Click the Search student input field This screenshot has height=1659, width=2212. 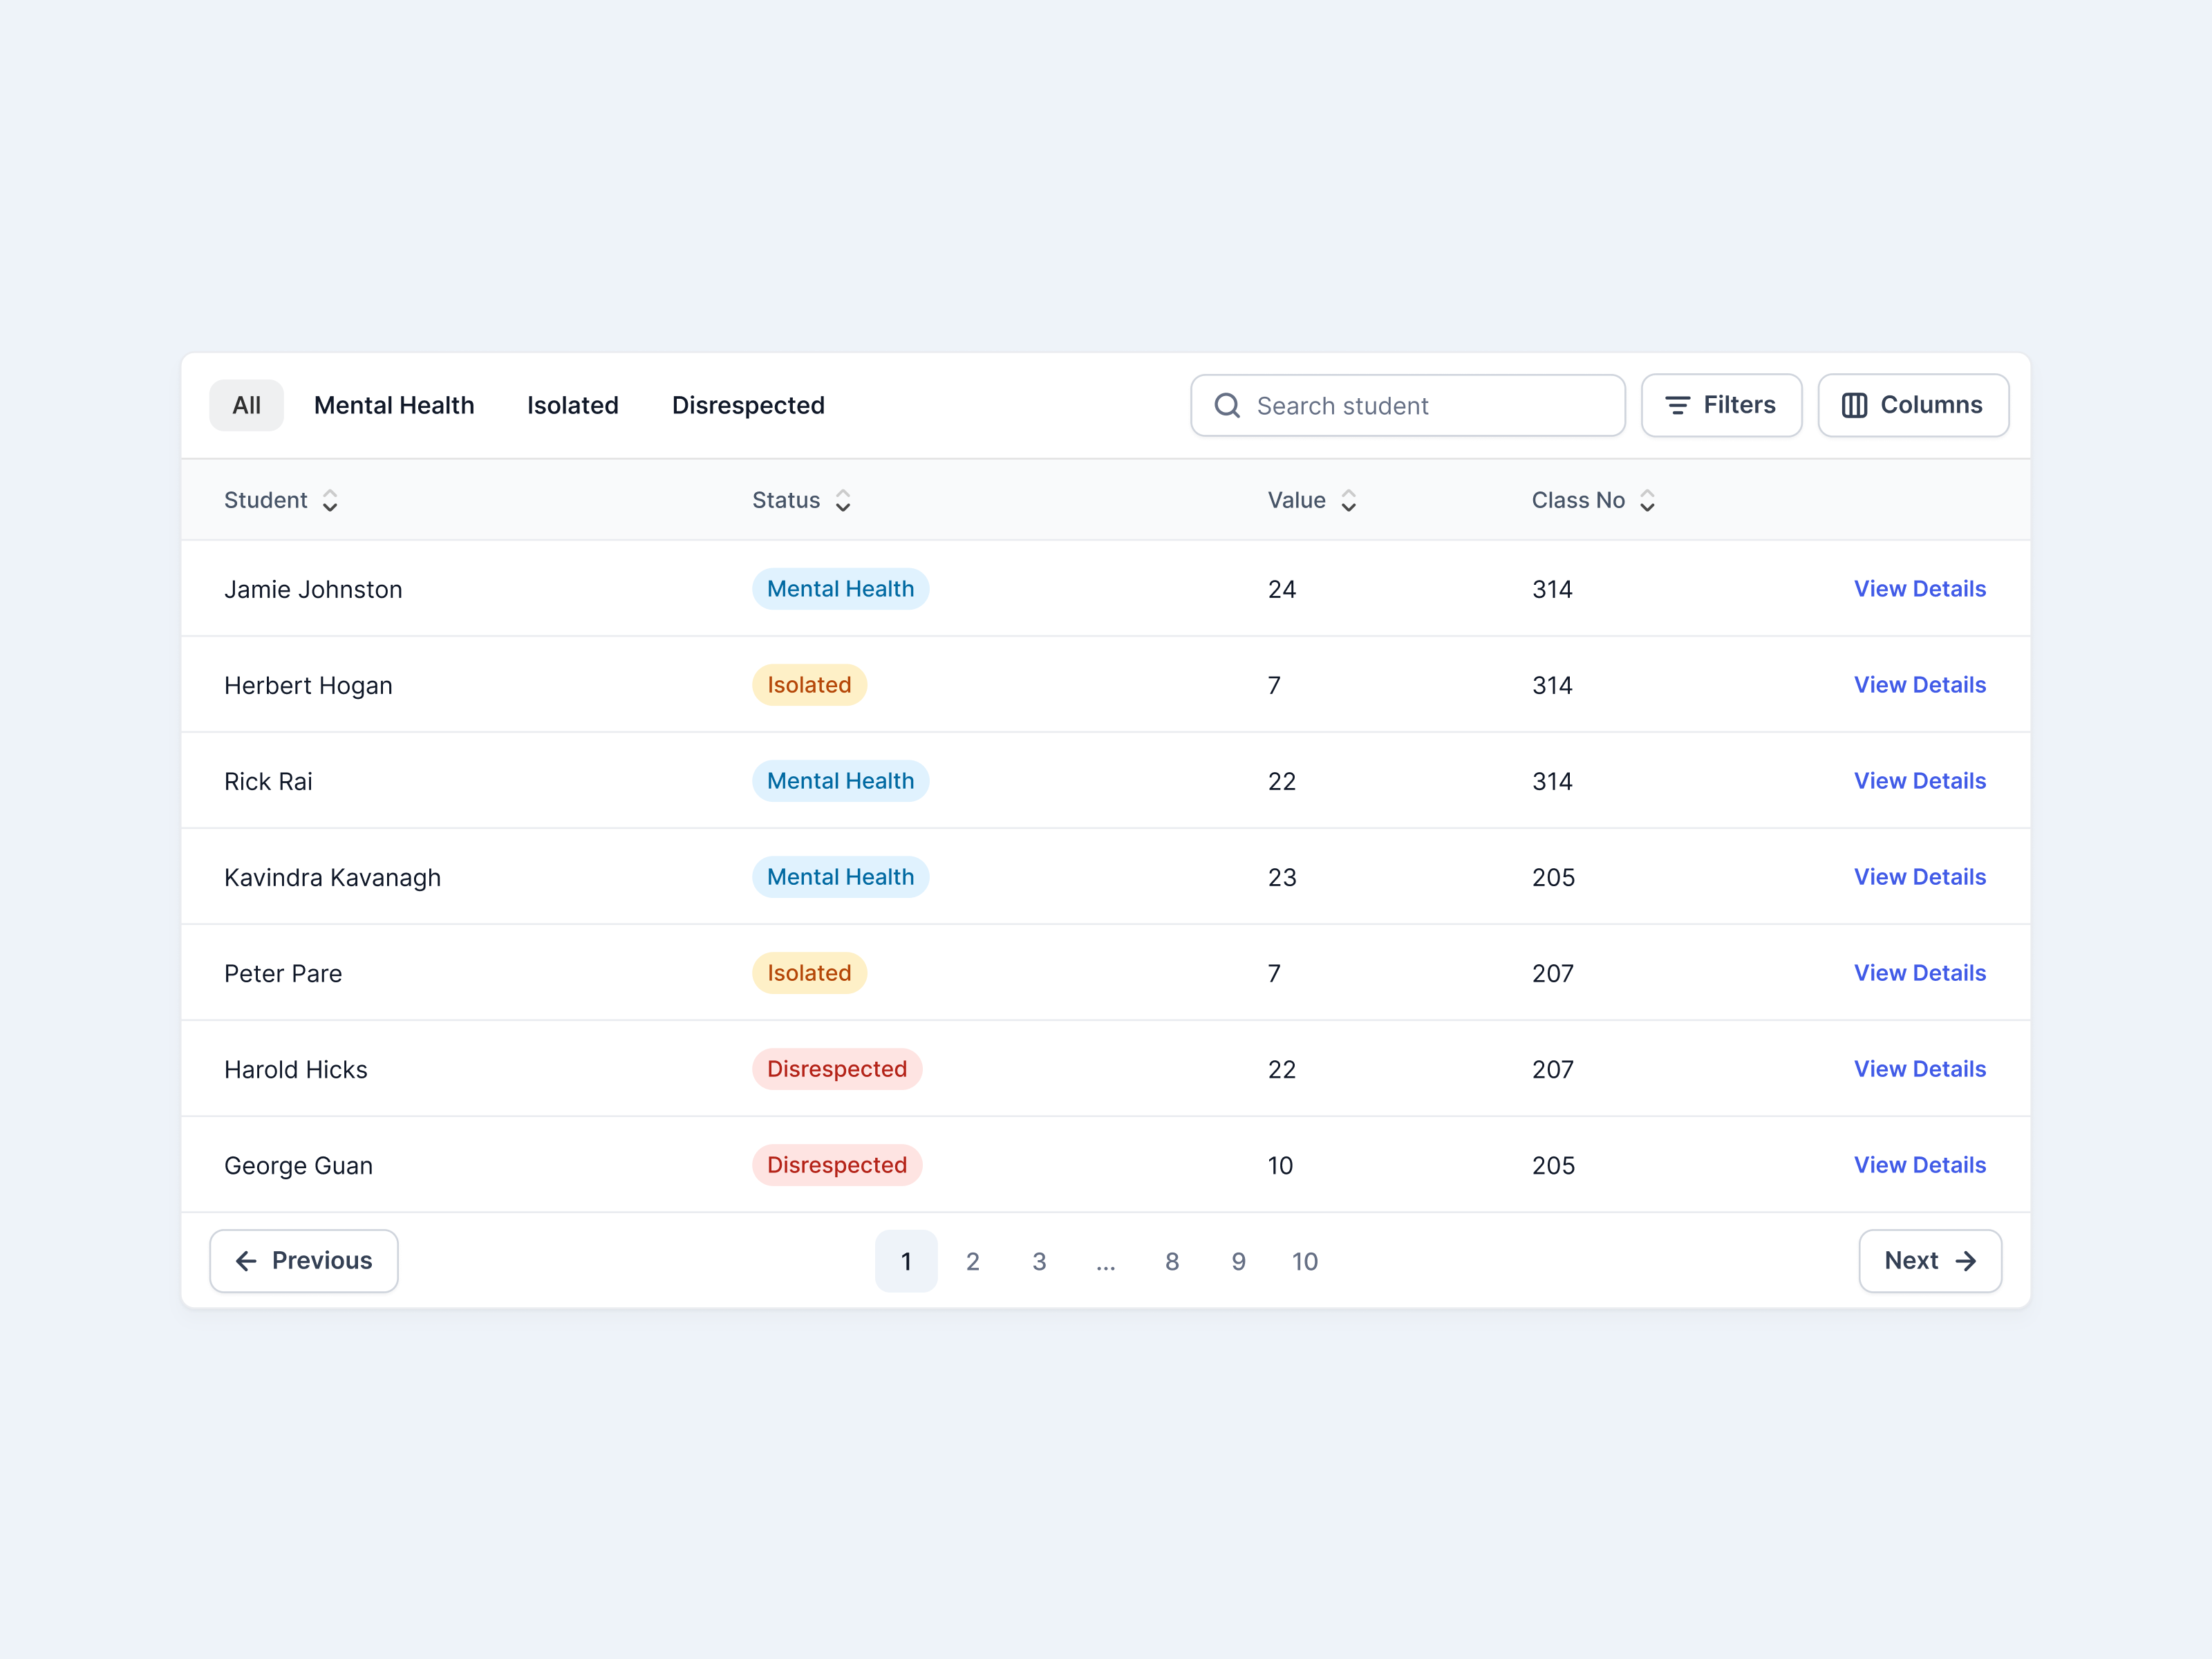pos(1430,405)
